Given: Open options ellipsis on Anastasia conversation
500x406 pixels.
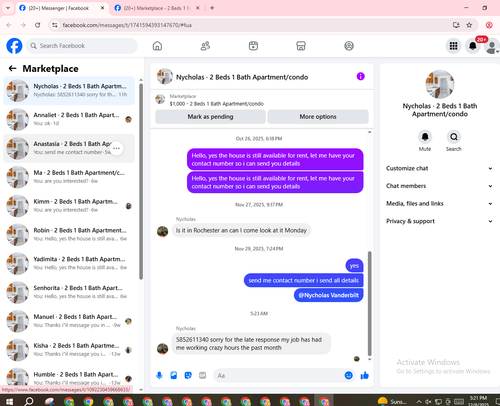Looking at the screenshot, I should (116, 148).
